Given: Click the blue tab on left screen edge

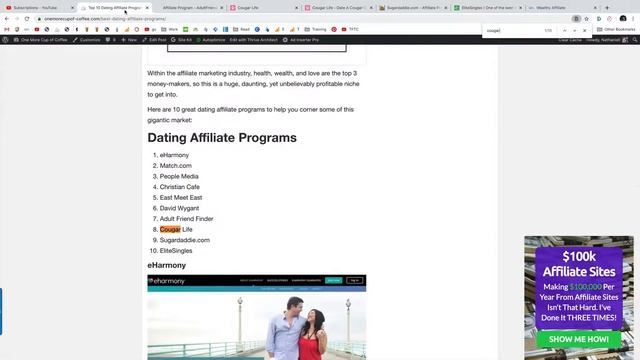Looking at the screenshot, I should [1, 311].
